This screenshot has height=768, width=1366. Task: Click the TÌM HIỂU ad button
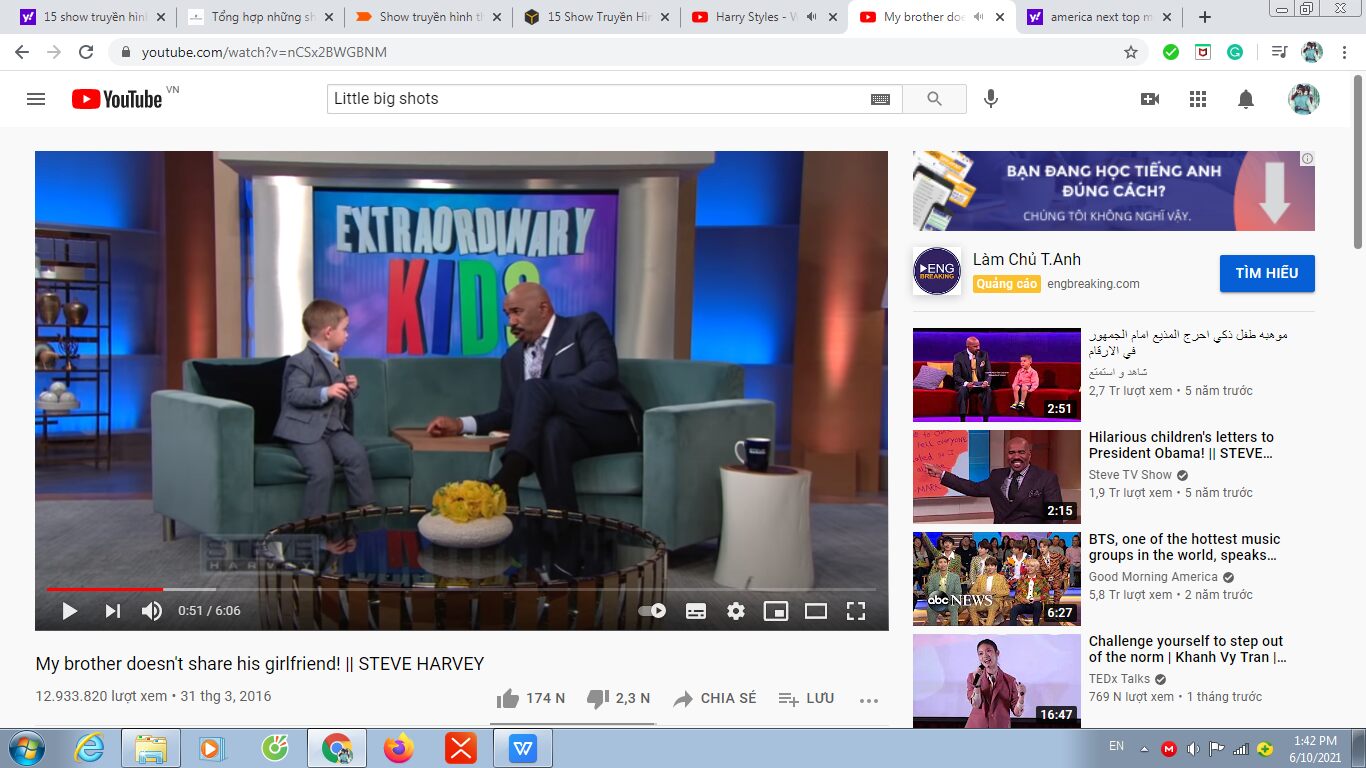[1267, 273]
